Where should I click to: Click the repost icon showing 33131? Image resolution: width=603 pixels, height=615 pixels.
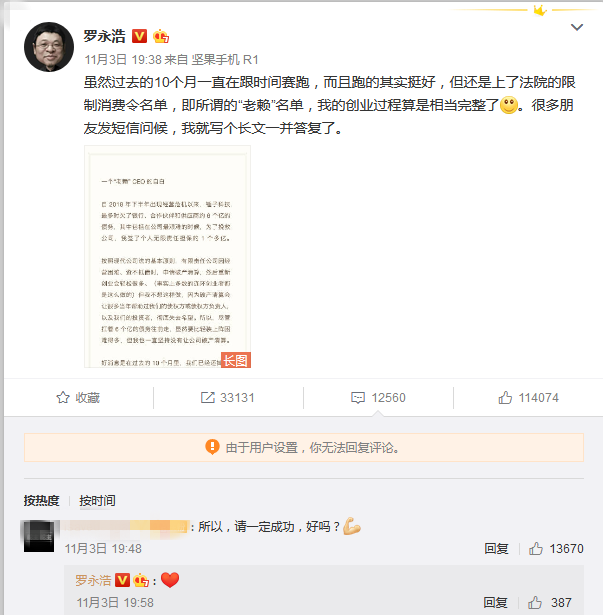208,397
